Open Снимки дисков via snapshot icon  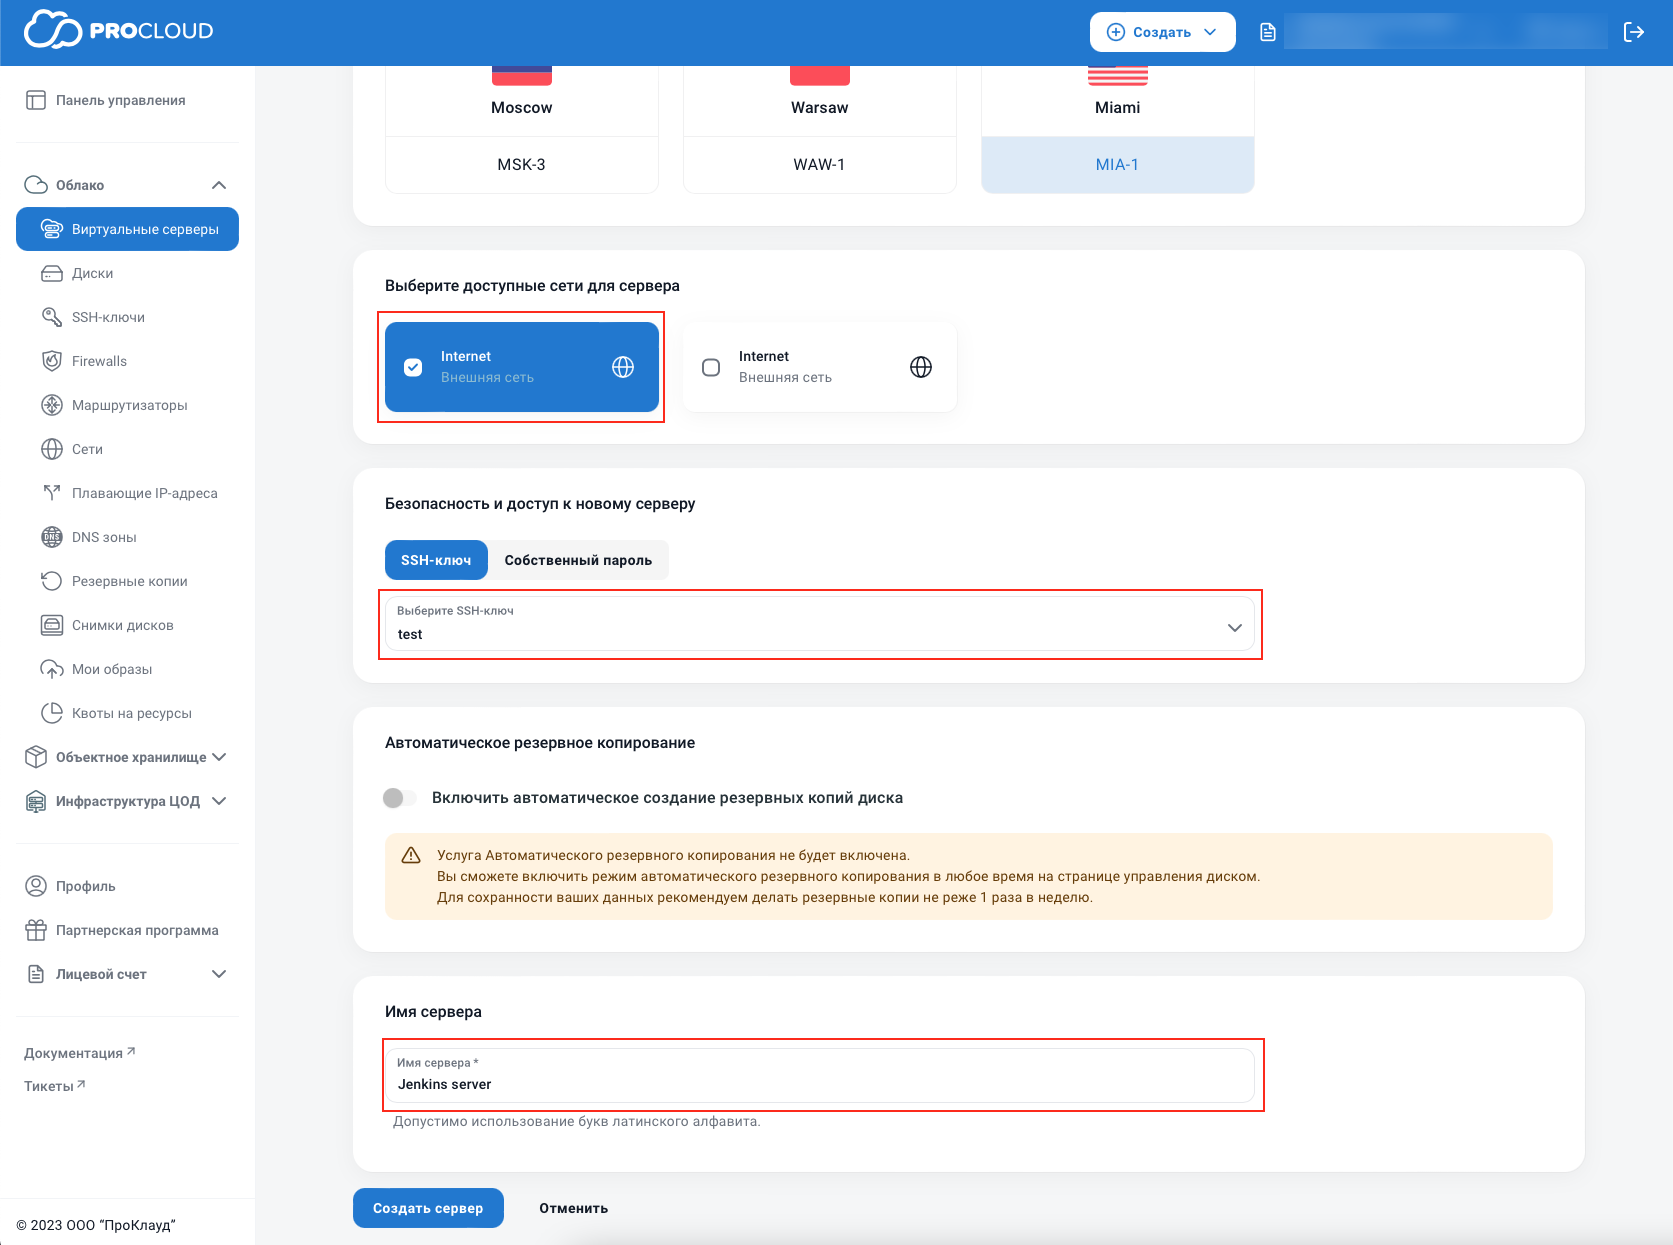[51, 625]
